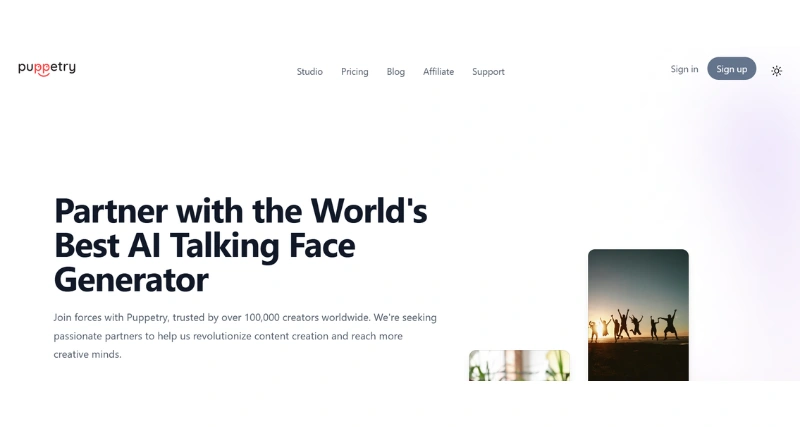This screenshot has height=427, width=800.
Task: Toggle the light/dark theme sun icon
Action: [x=776, y=71]
